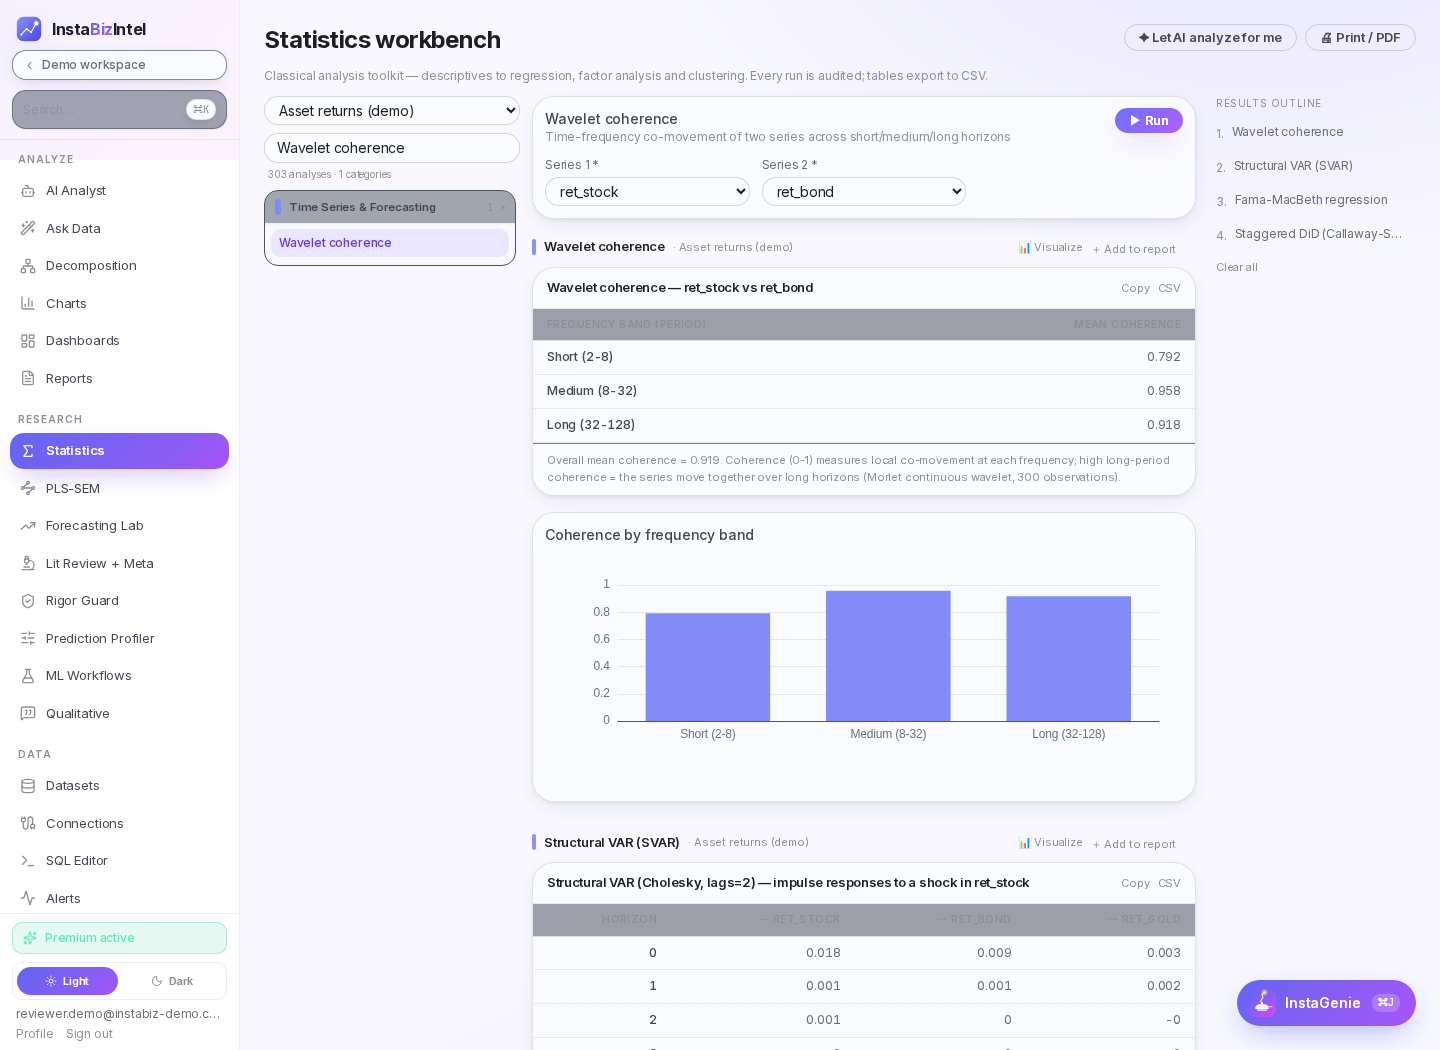Click Clear all in results outline
Screen dimensions: 1440x1050
(x=1237, y=267)
